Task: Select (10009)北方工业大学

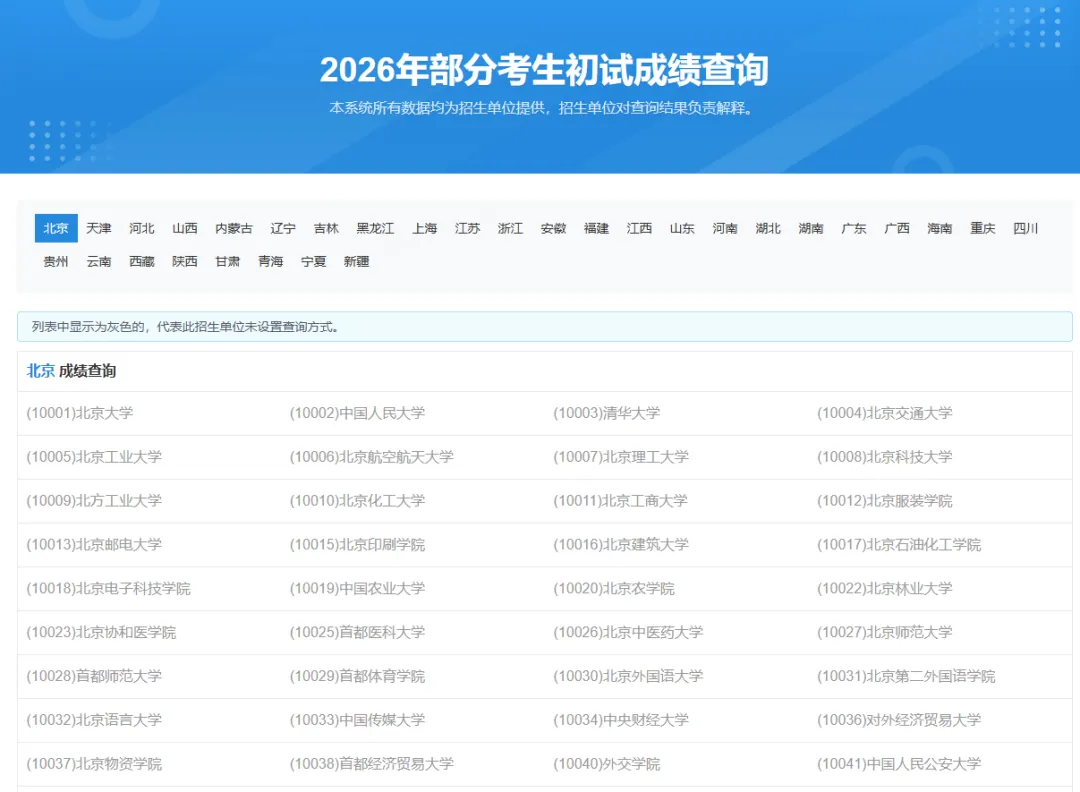Action: (94, 501)
